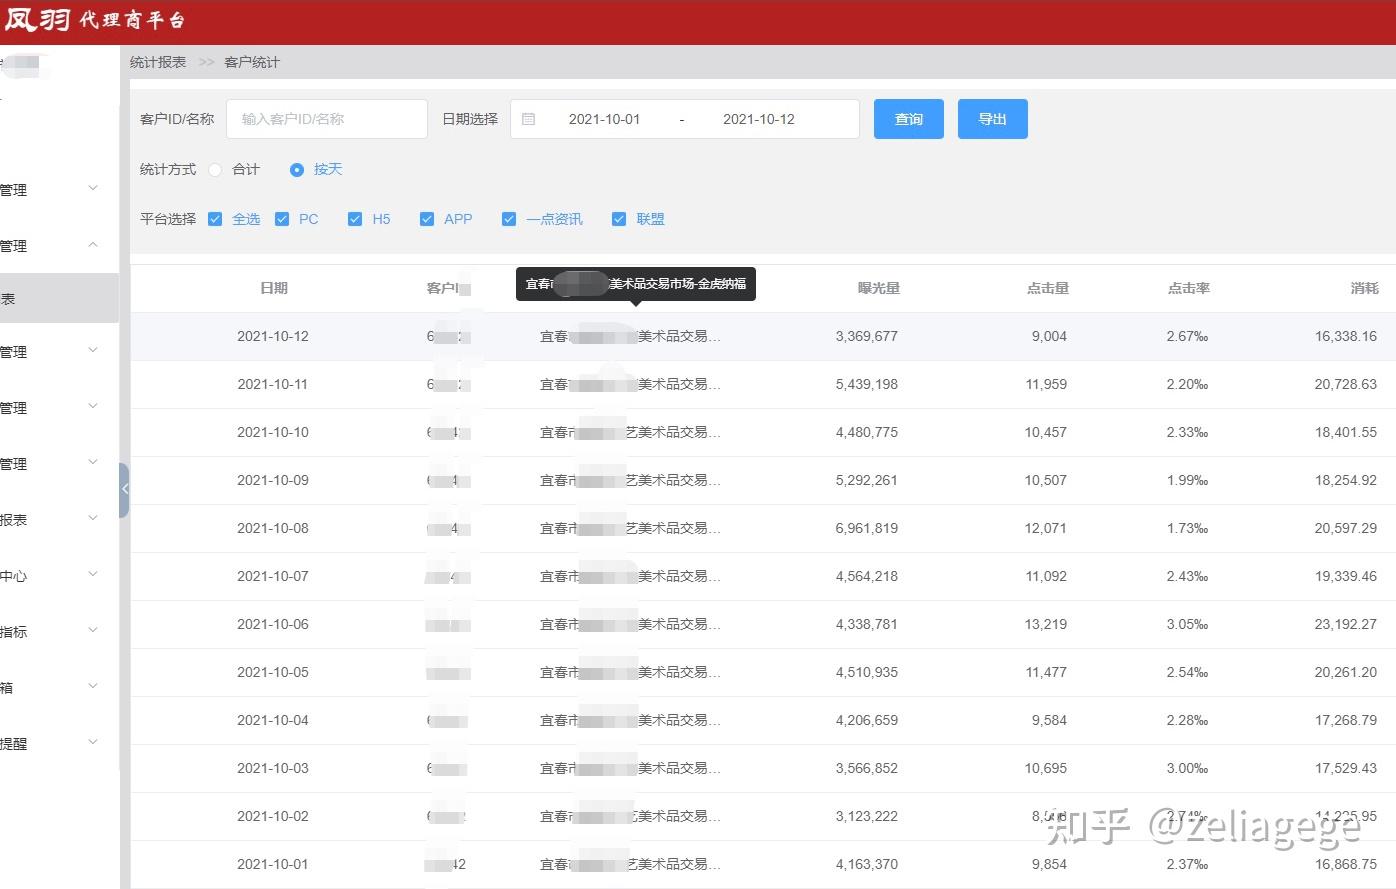Screen dimensions: 1396x889
Task: Select the 2021-10-10 date cell
Action: 273,432
